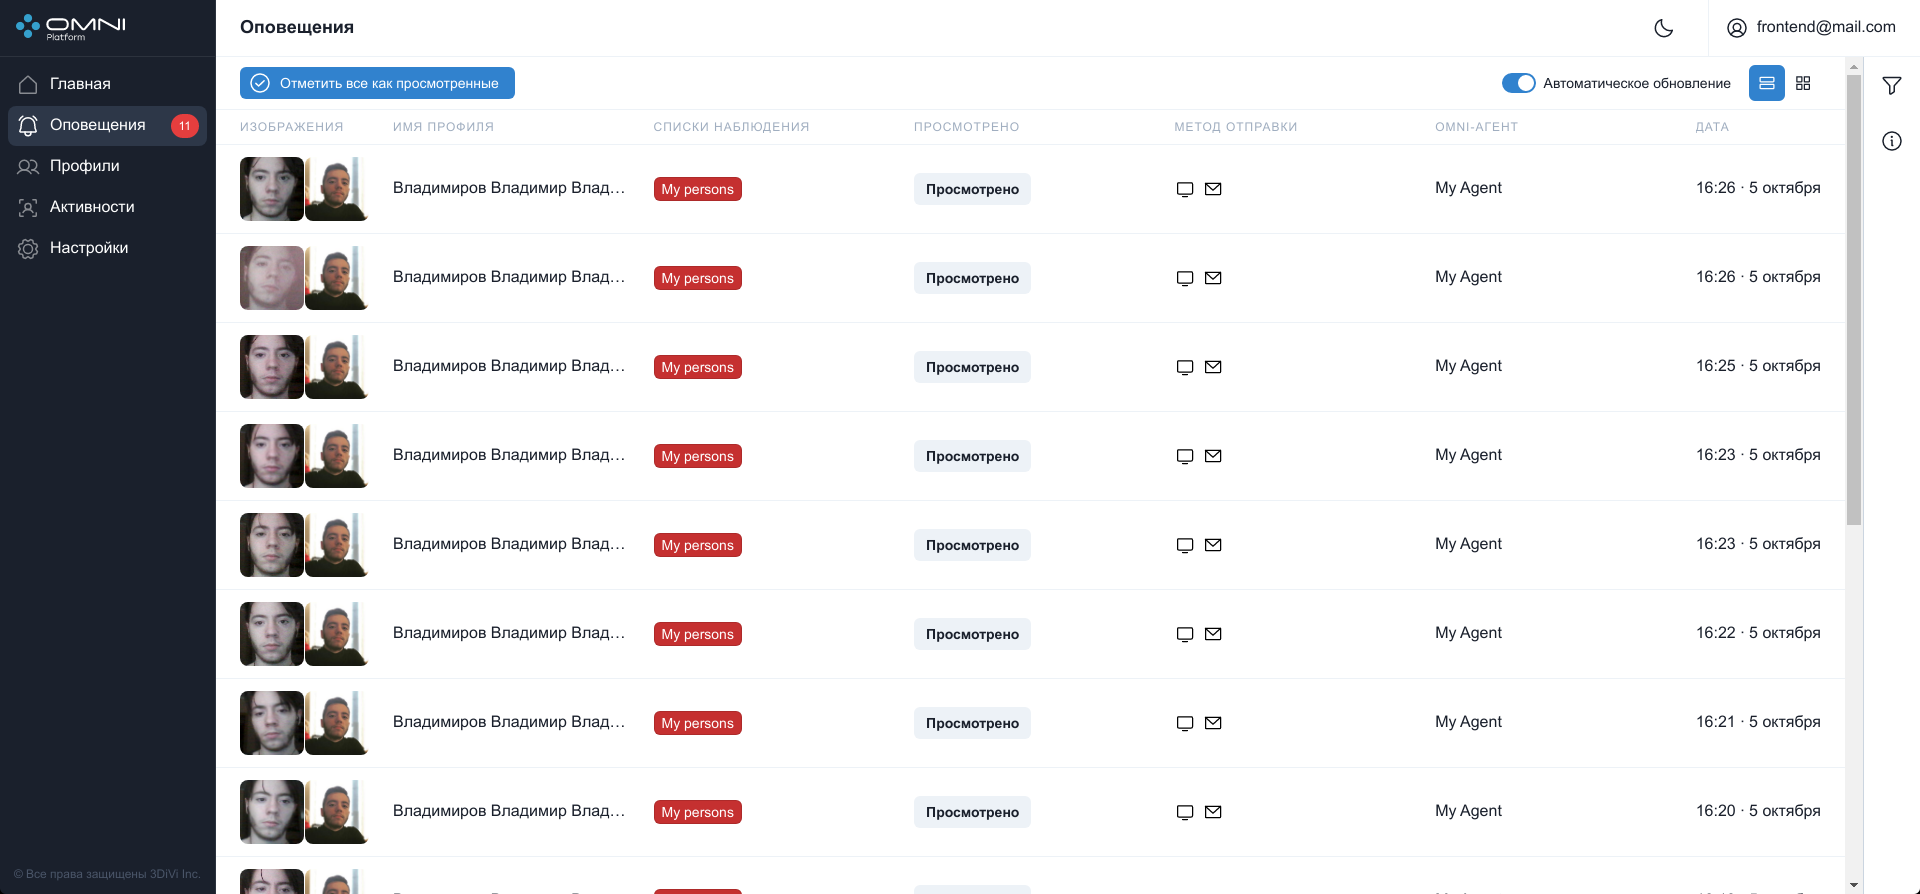Click the red 11 notifications badge

(x=185, y=125)
